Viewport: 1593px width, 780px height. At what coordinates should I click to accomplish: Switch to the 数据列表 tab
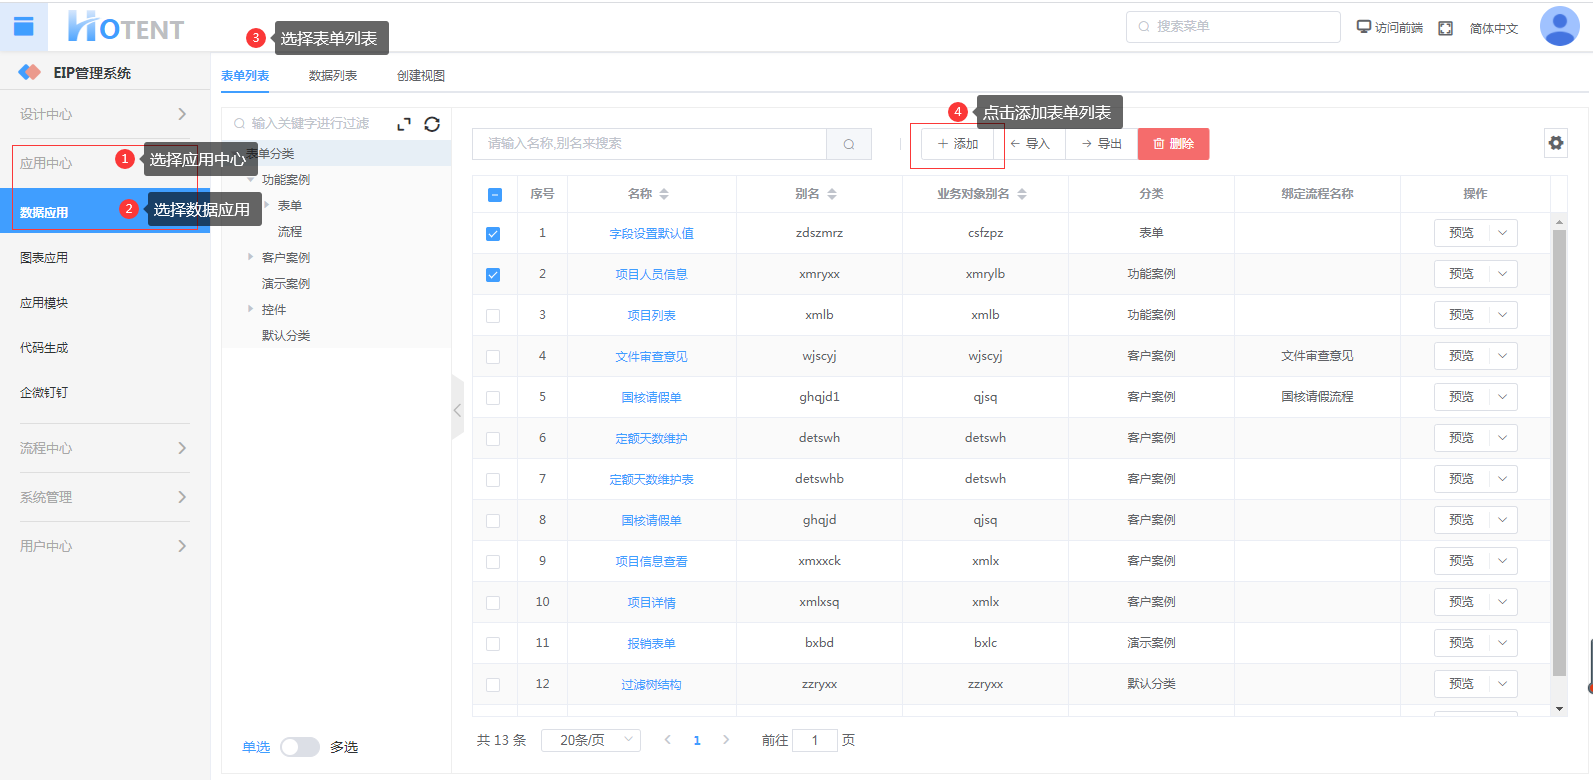tap(333, 76)
